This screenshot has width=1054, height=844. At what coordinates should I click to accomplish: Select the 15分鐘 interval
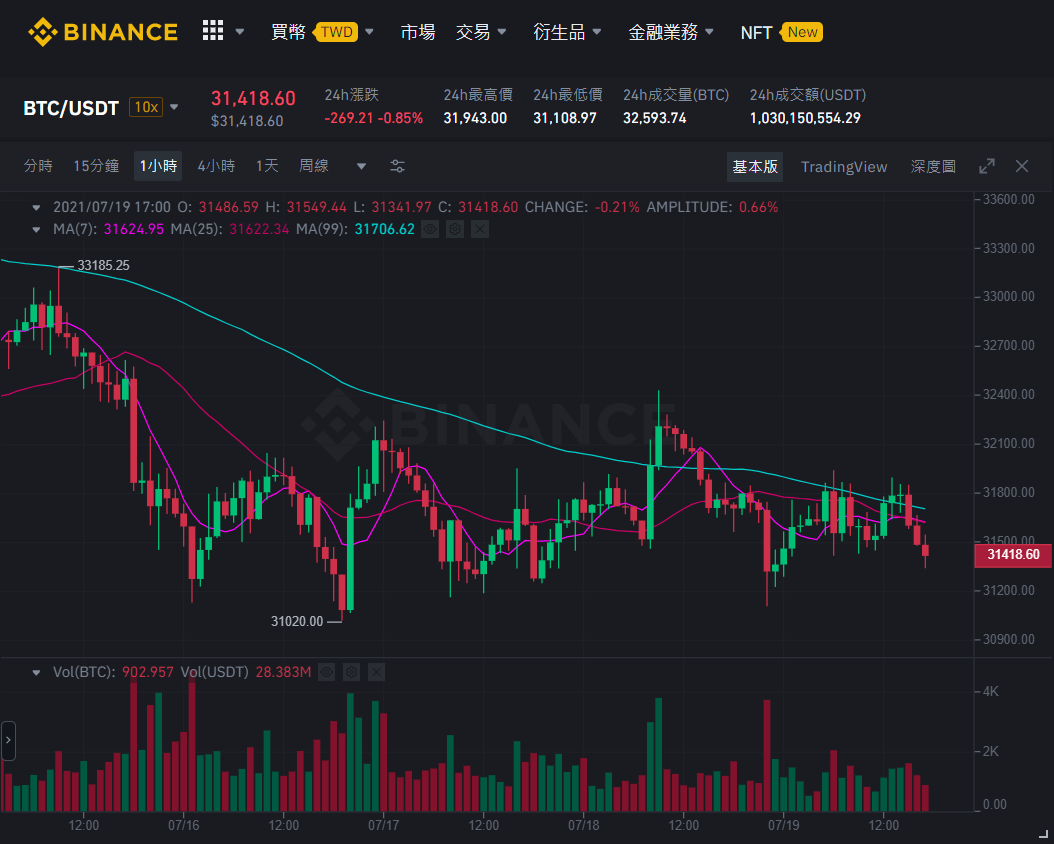(x=96, y=166)
